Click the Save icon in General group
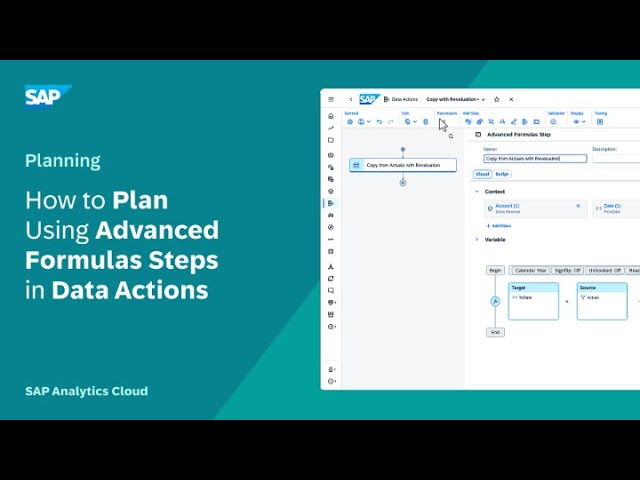 pos(361,122)
